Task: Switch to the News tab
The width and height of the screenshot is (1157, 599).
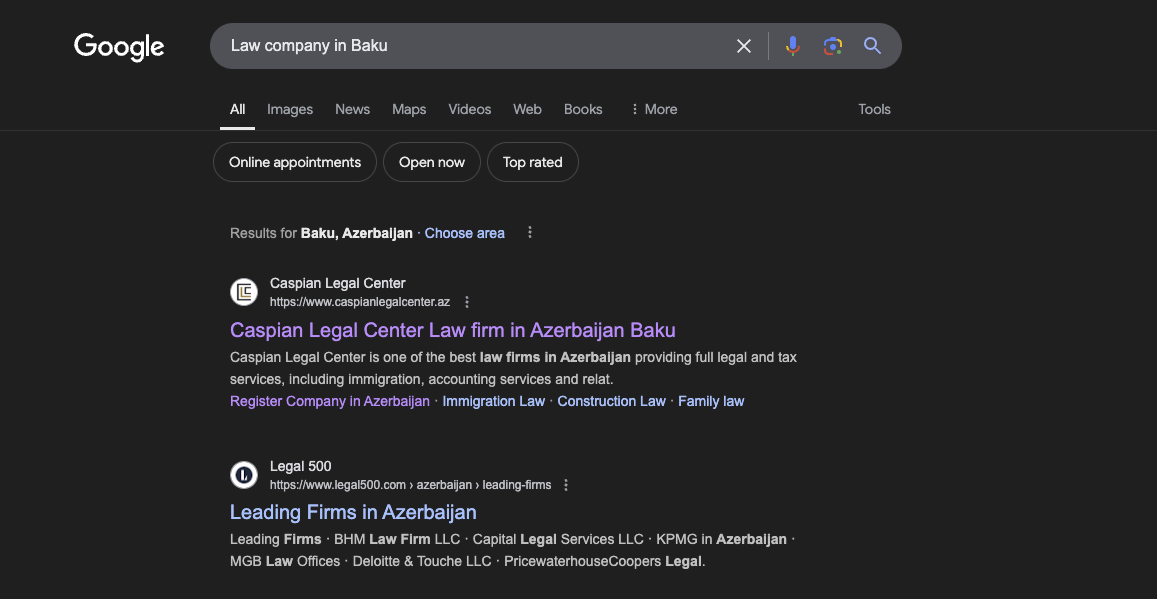Action: (x=353, y=109)
